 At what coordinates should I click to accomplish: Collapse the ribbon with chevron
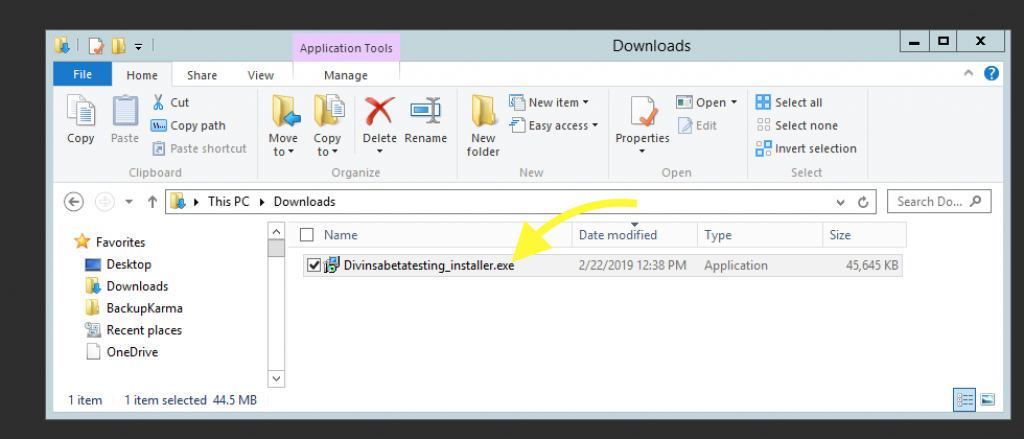point(970,74)
